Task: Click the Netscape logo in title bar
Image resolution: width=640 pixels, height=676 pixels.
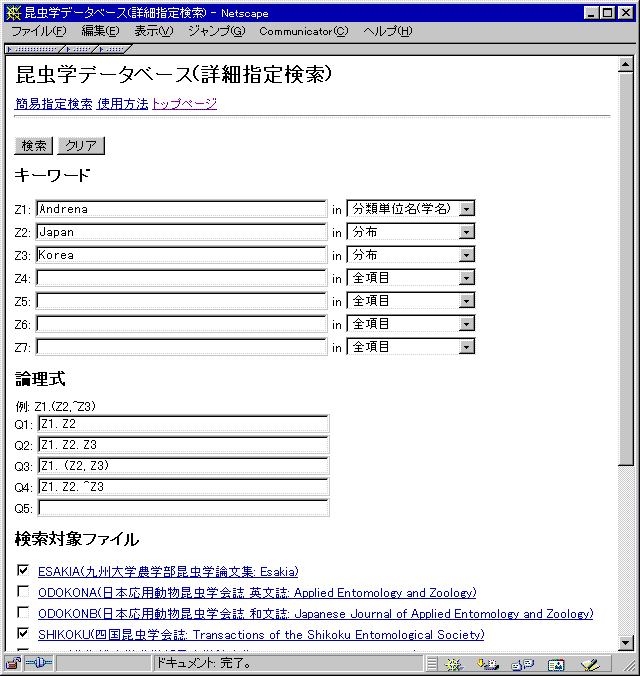Action: tap(13, 13)
